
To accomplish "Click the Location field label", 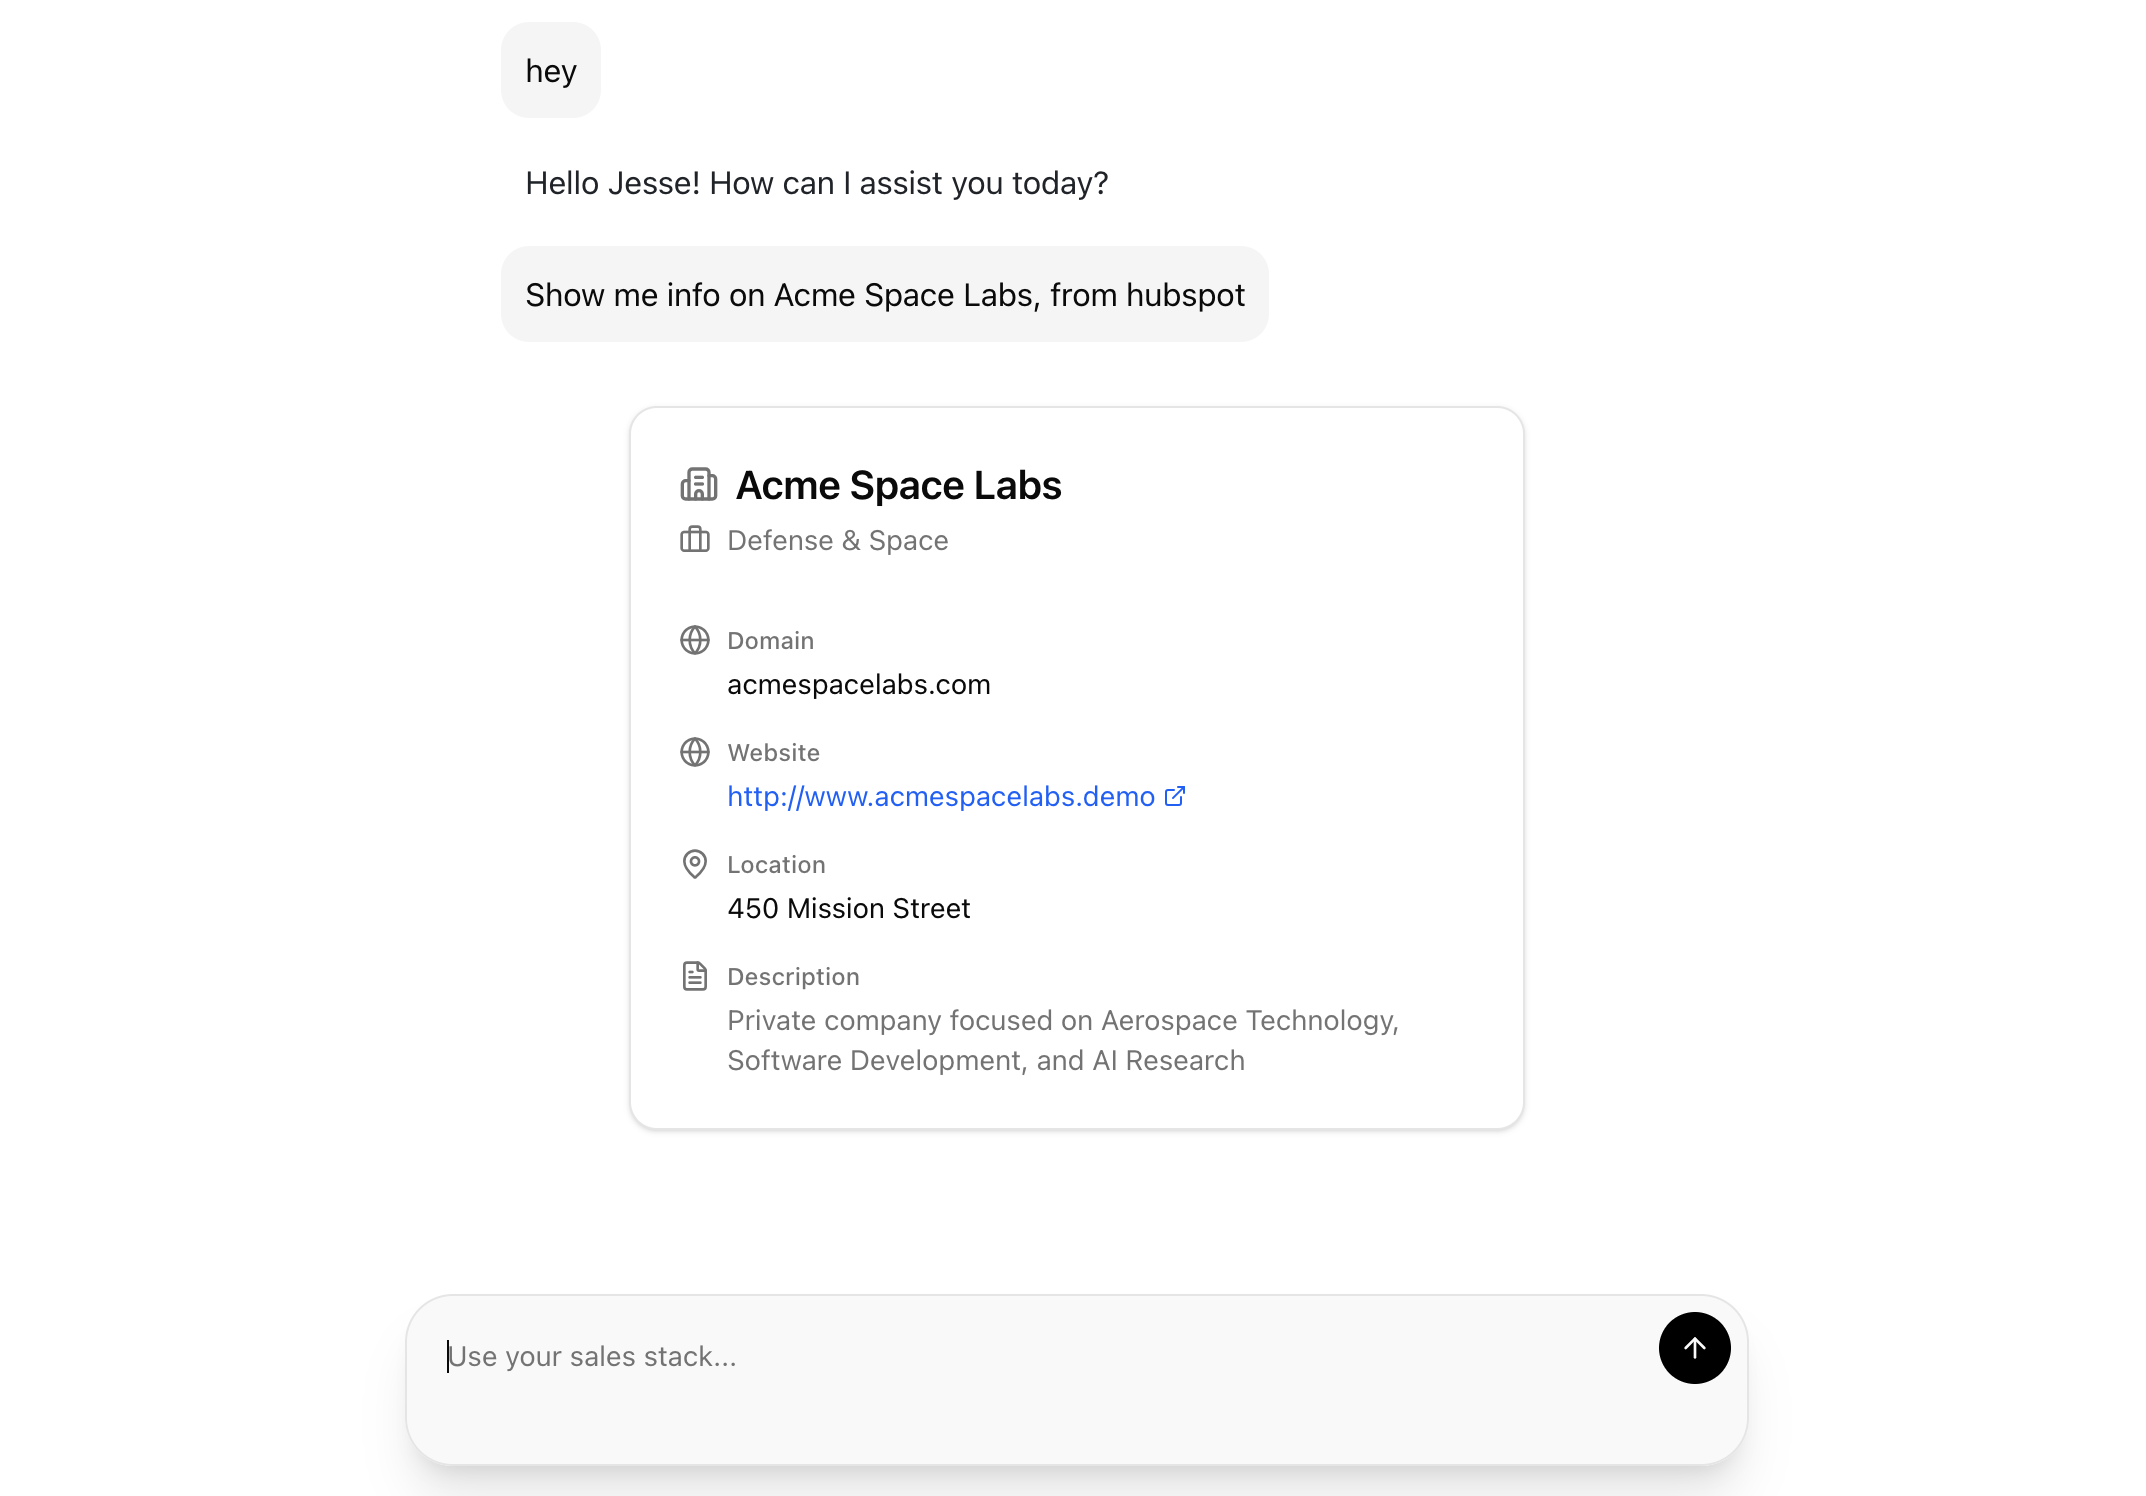I will click(776, 864).
